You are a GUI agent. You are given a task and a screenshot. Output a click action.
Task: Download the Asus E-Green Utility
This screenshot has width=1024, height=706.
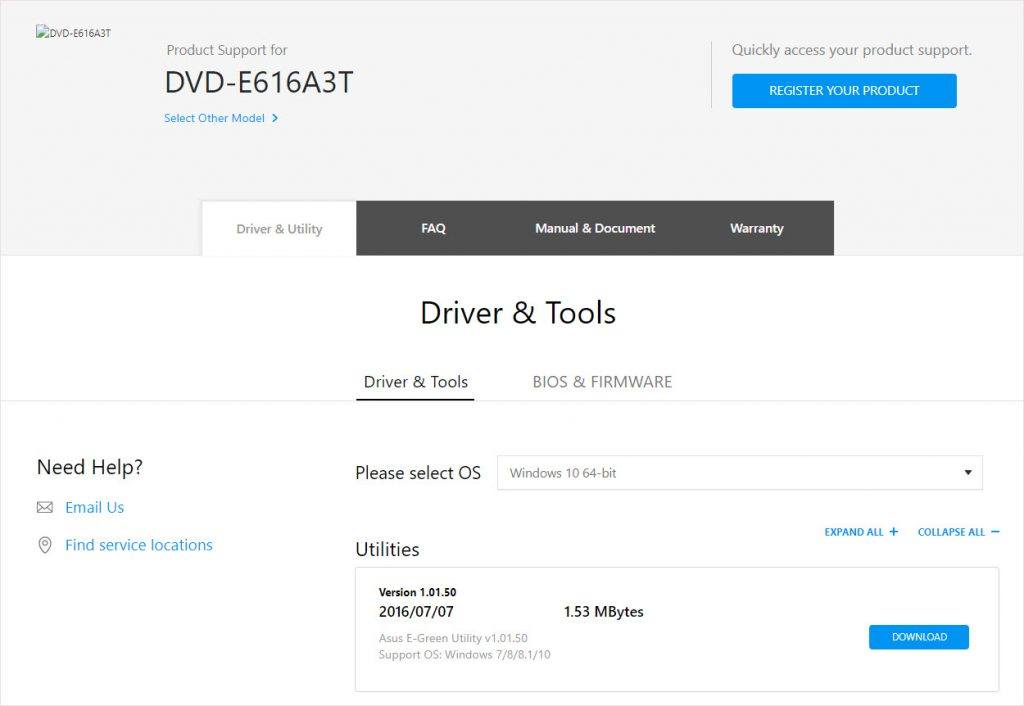coord(918,637)
